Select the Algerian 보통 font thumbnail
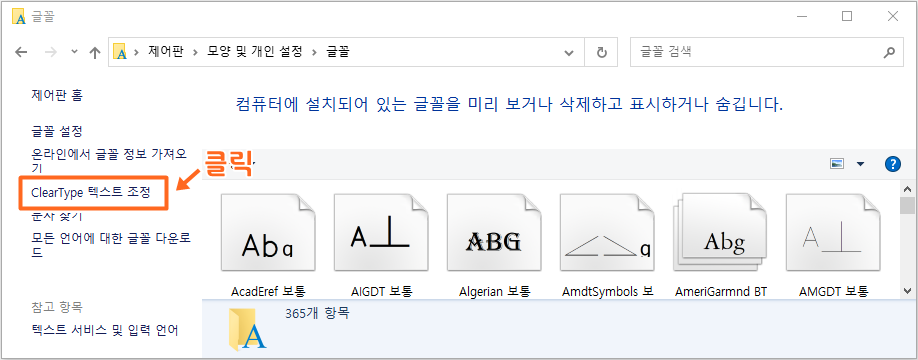This screenshot has width=918, height=360. click(494, 233)
